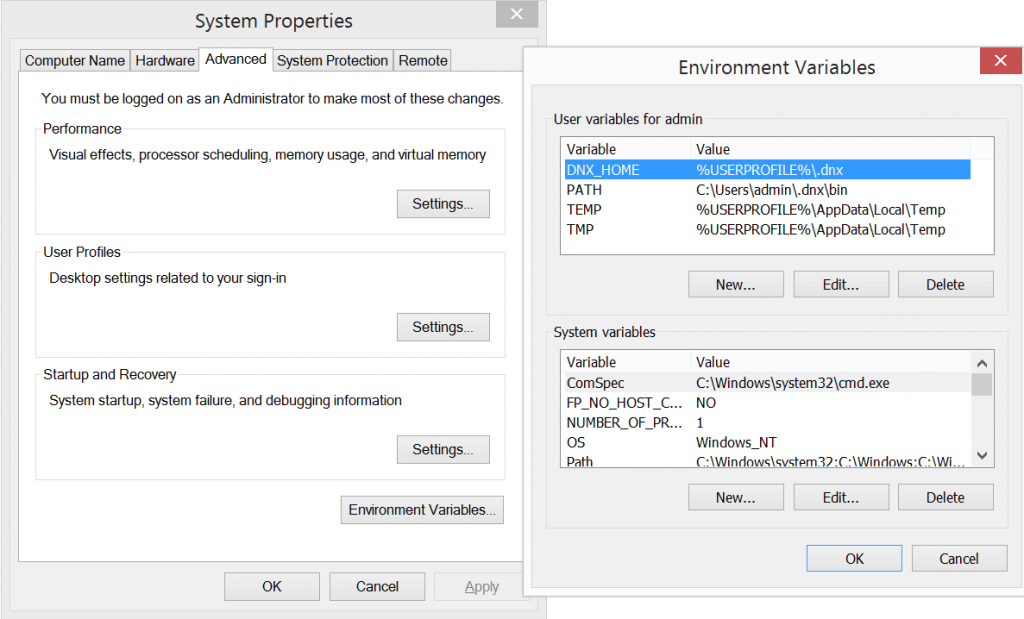Viewport: 1024px width, 619px height.
Task: Confirm Environment Variables with OK
Action: [854, 558]
